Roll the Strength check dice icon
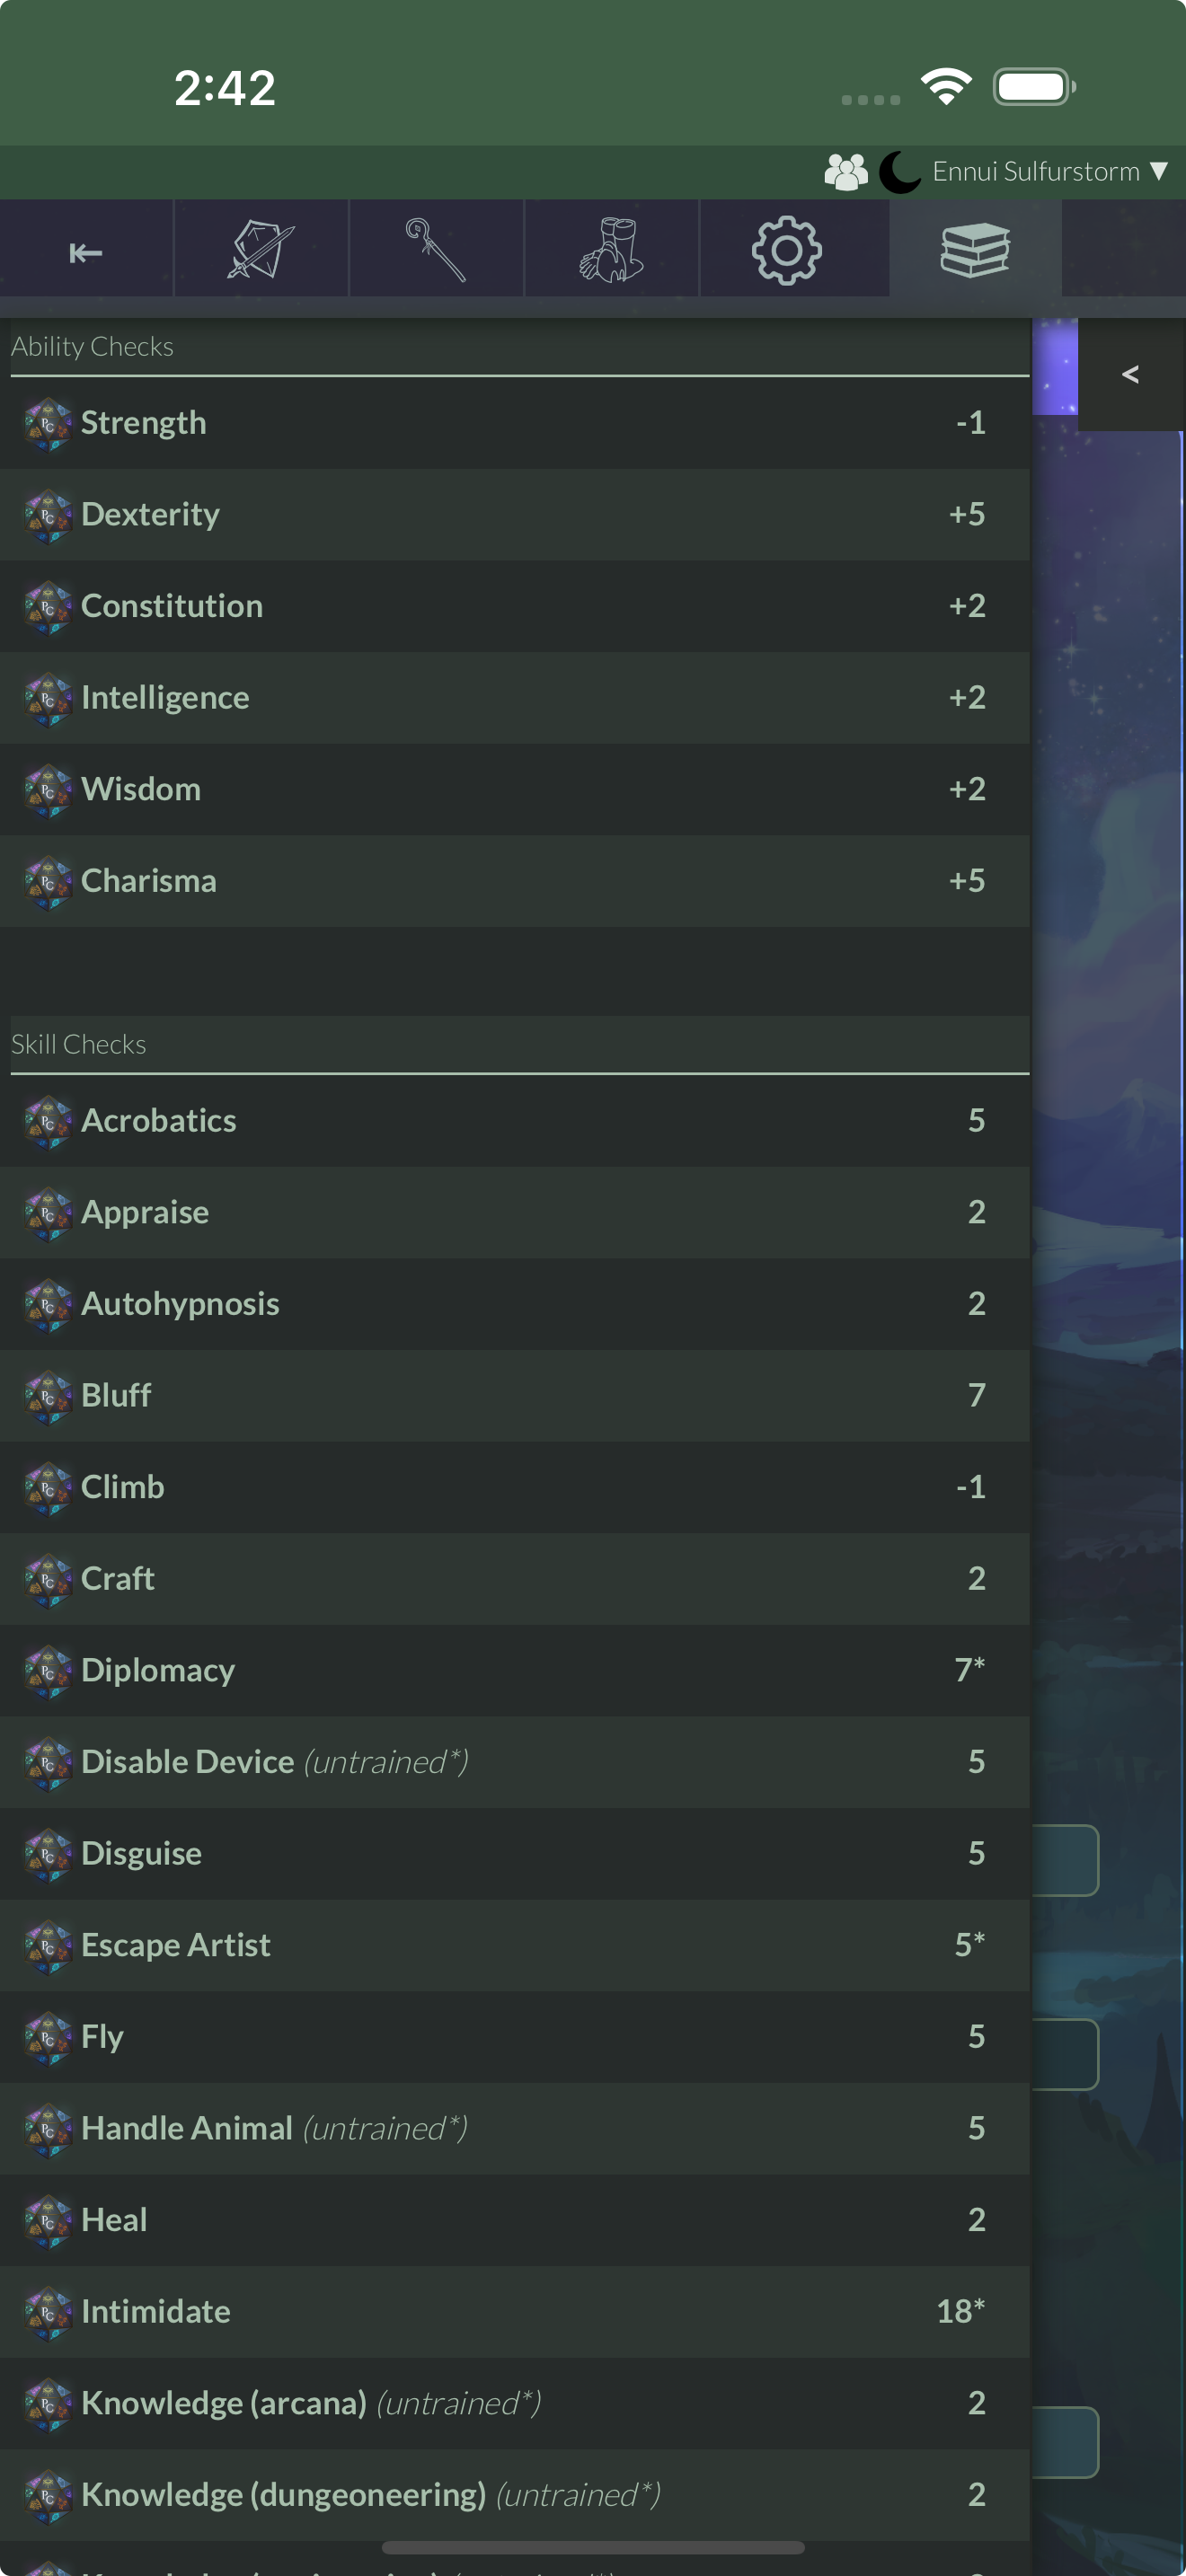1186x2576 pixels. tap(48, 424)
